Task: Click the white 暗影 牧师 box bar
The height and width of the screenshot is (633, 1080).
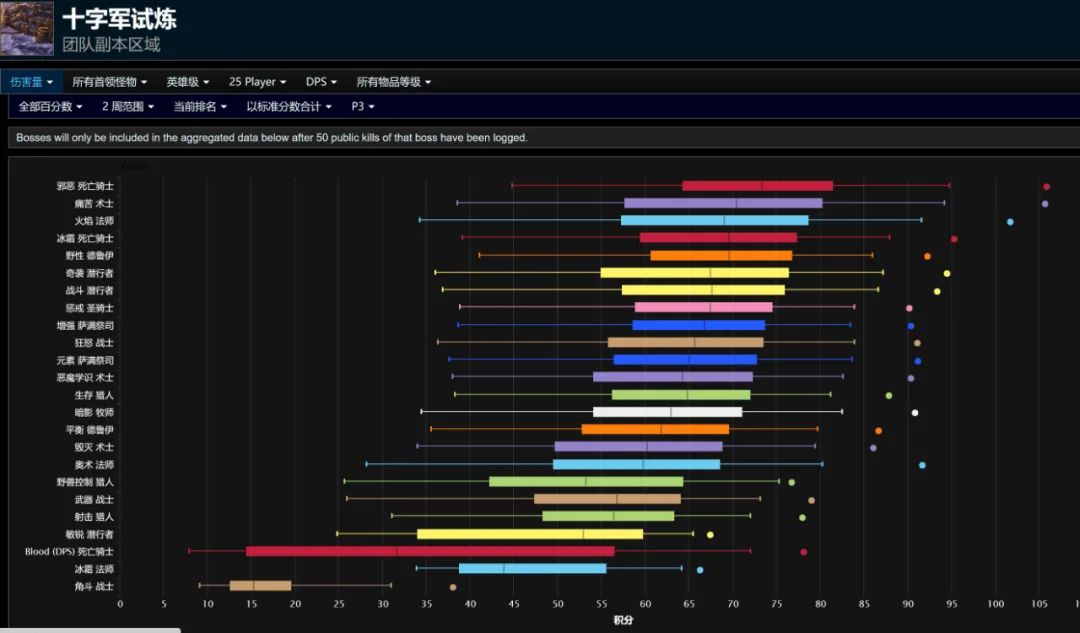Action: pyautogui.click(x=667, y=412)
